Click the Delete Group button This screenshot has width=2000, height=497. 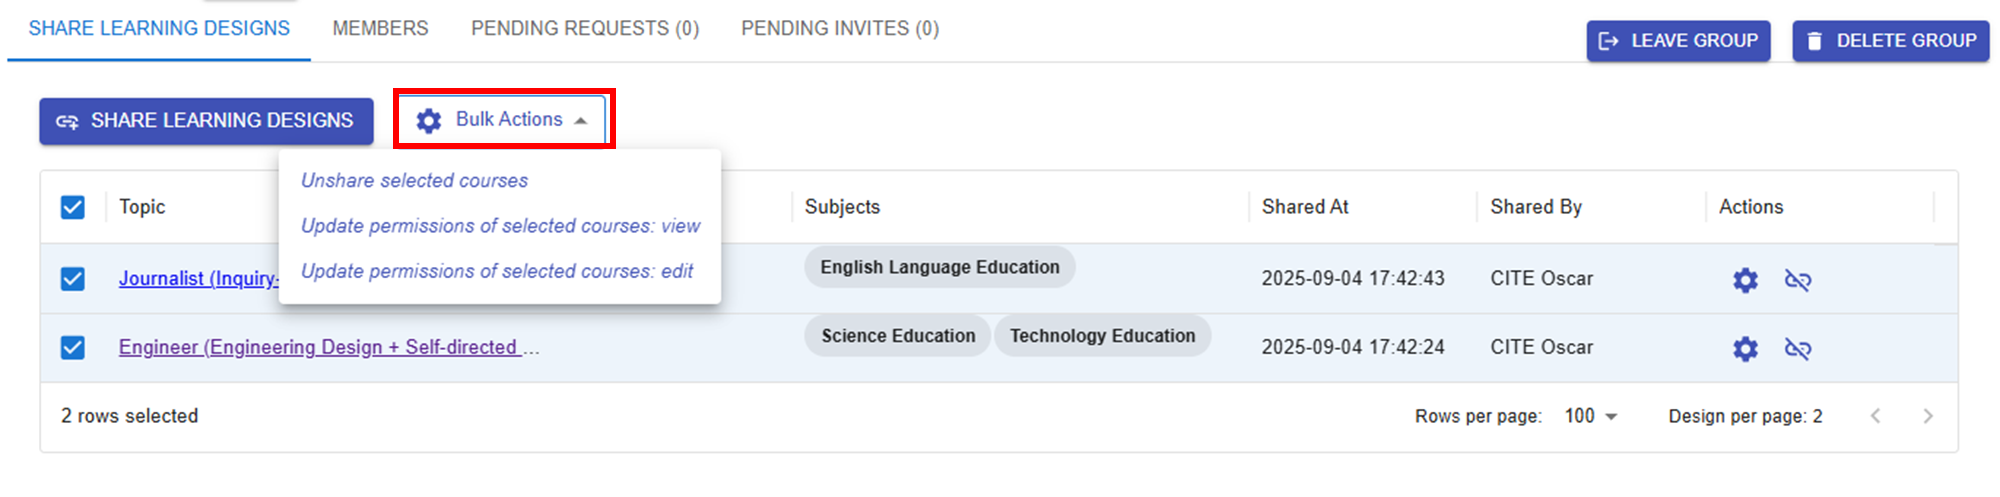[1890, 41]
